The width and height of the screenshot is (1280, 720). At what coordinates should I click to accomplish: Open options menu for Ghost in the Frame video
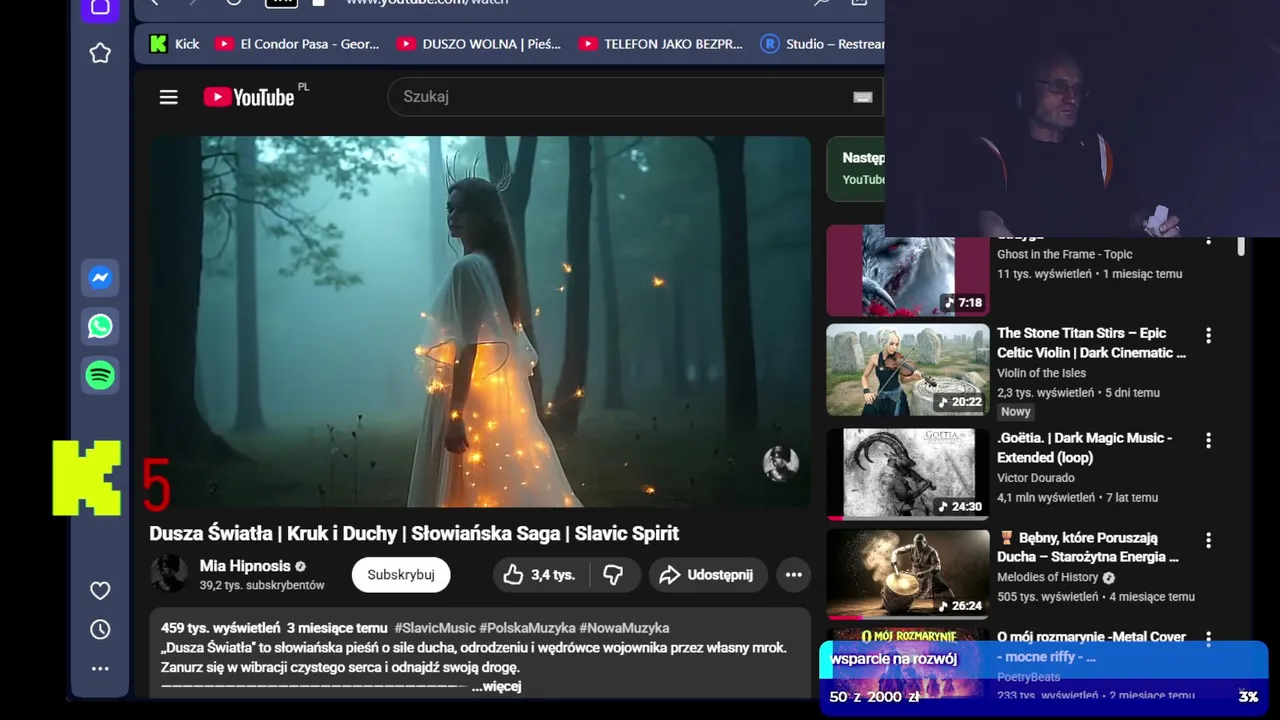point(1208,239)
